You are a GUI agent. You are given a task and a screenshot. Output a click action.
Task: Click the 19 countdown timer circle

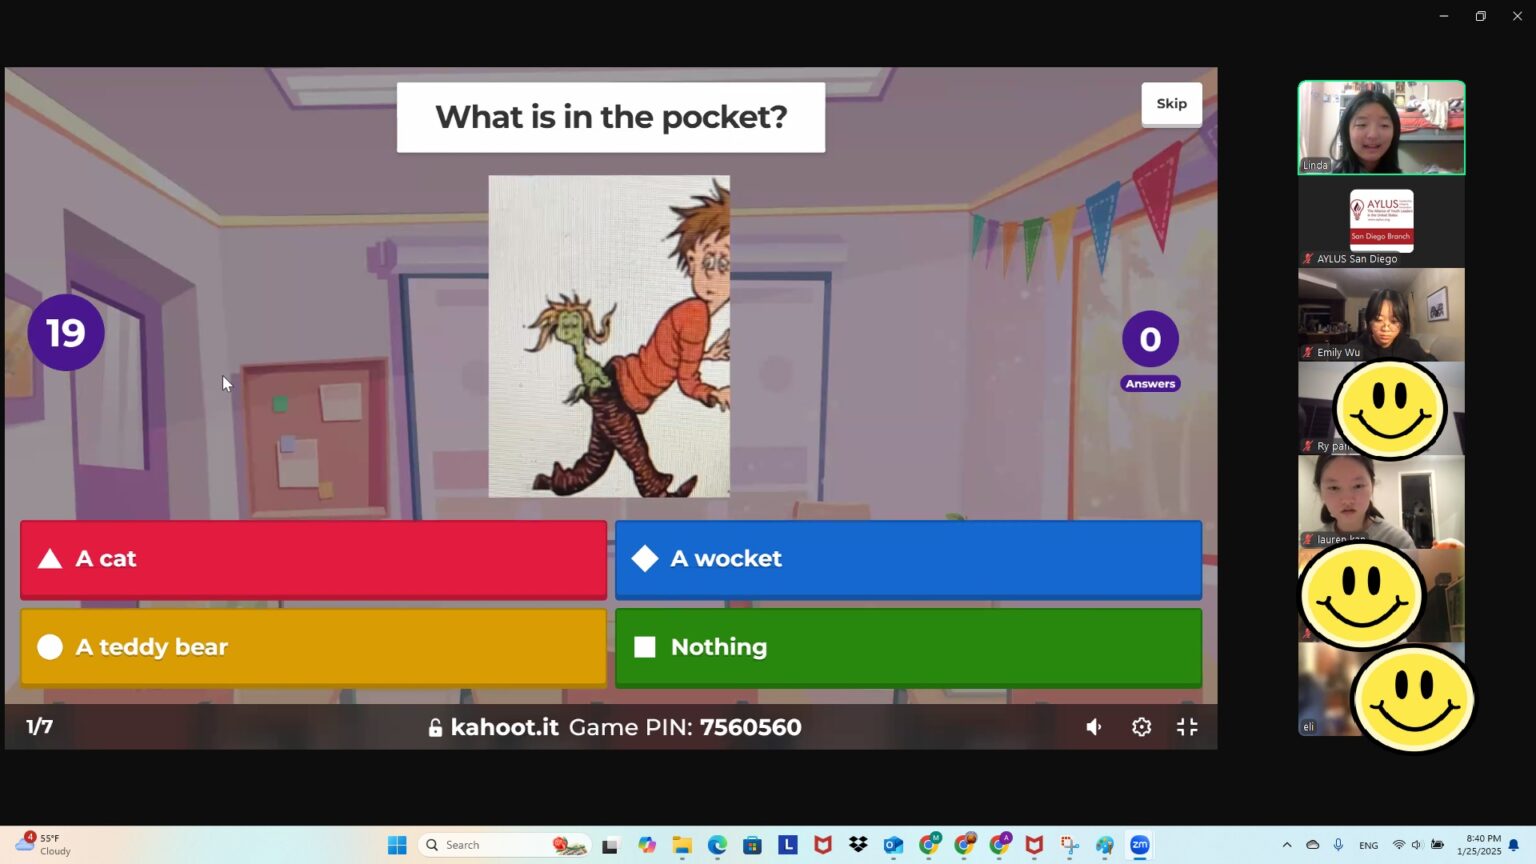click(66, 332)
